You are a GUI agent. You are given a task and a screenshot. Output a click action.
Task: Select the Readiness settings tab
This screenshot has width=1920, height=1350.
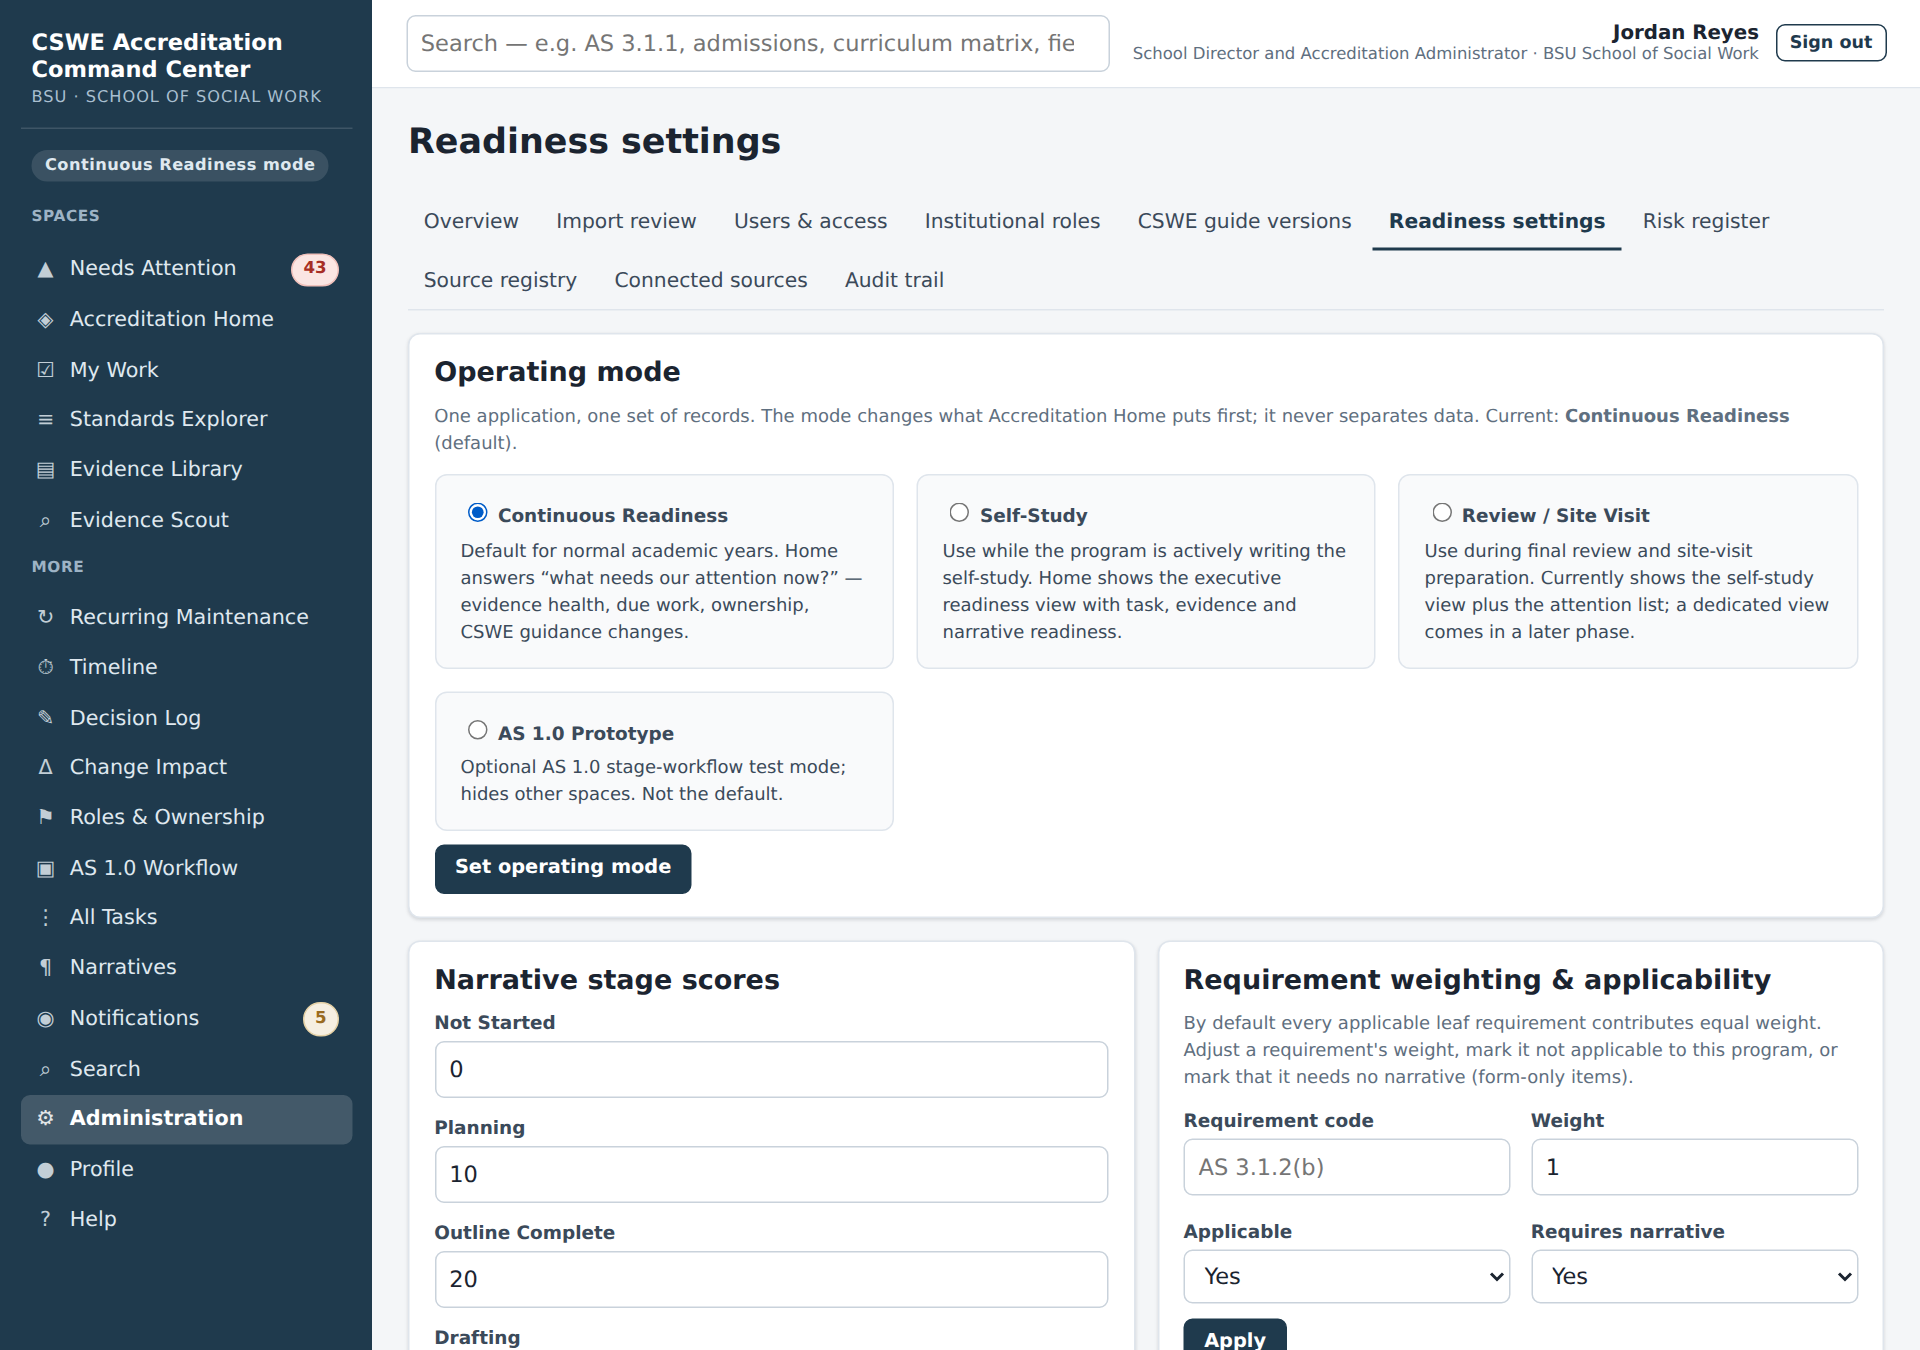pyautogui.click(x=1496, y=221)
